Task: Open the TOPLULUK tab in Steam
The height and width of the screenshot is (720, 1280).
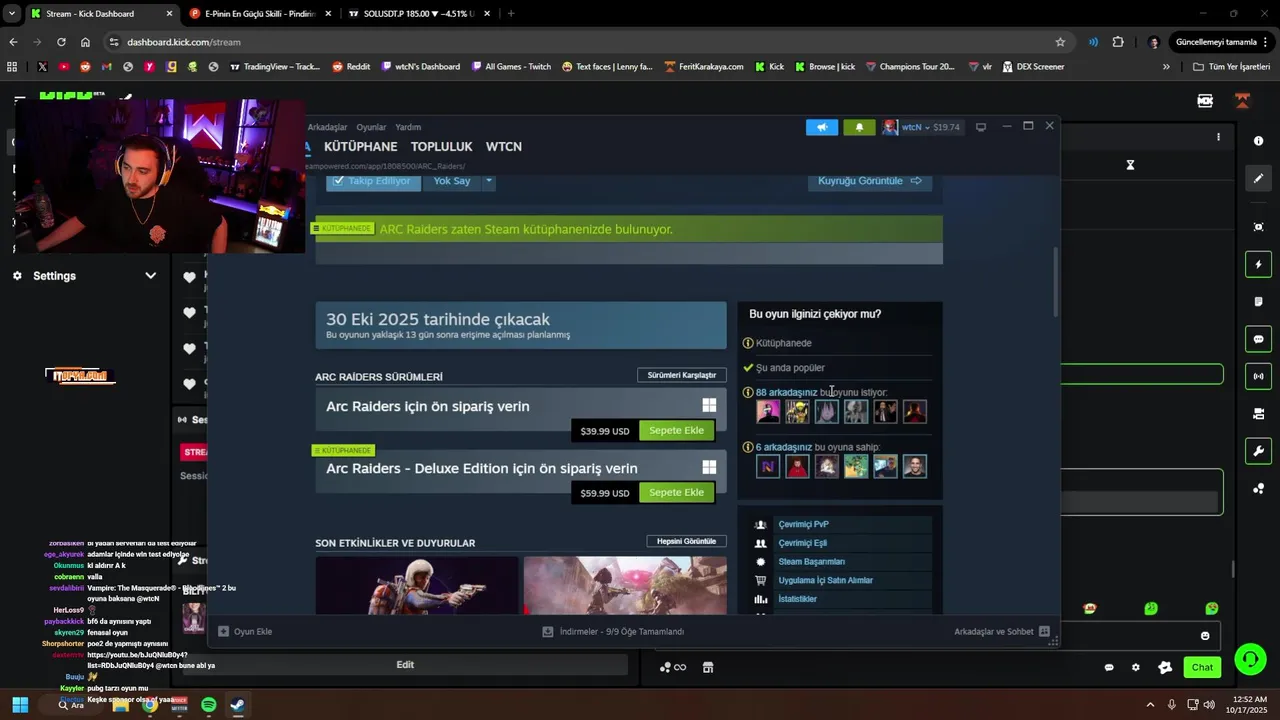Action: tap(441, 146)
